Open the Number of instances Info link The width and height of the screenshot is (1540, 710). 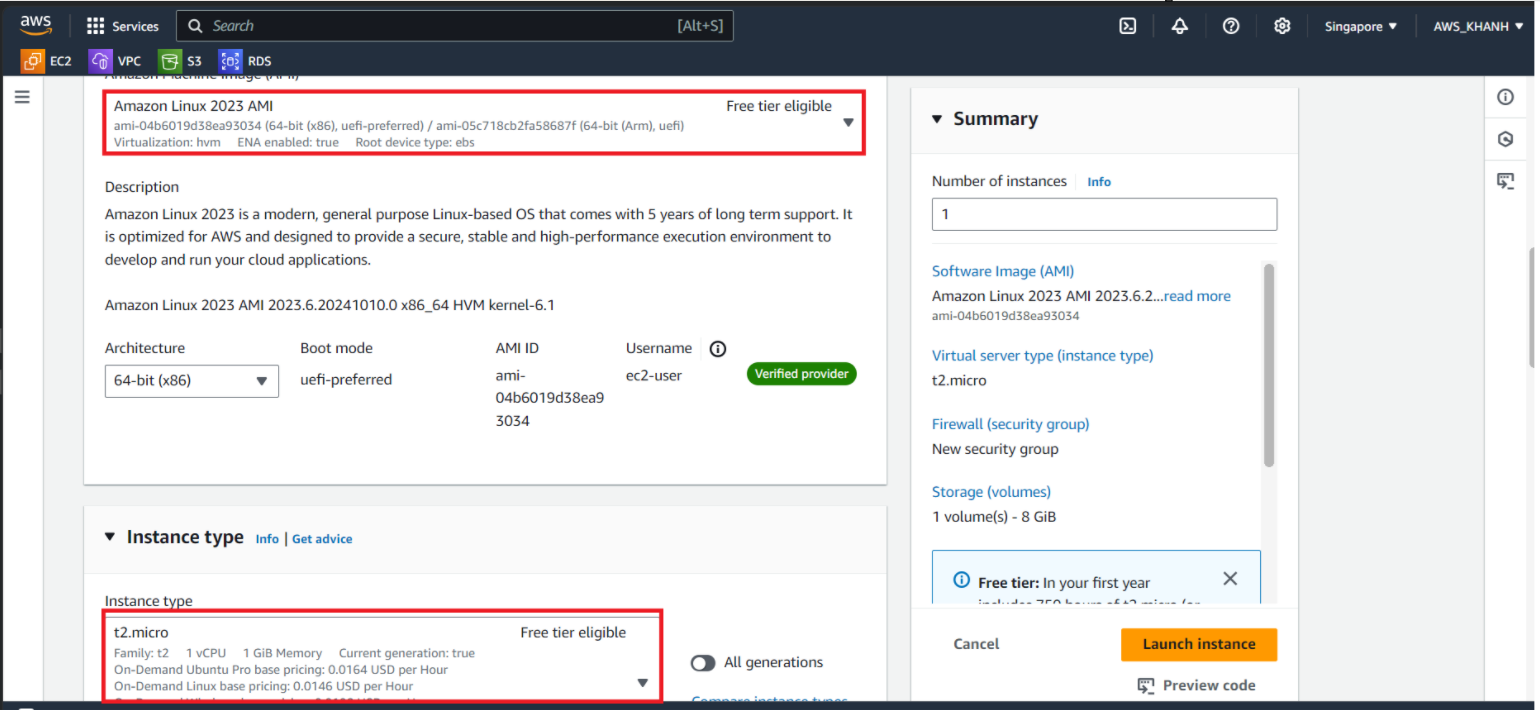1099,182
